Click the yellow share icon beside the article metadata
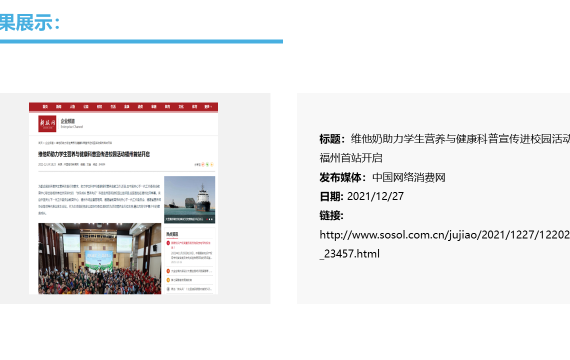This screenshot has width=570, height=360. (x=212, y=165)
